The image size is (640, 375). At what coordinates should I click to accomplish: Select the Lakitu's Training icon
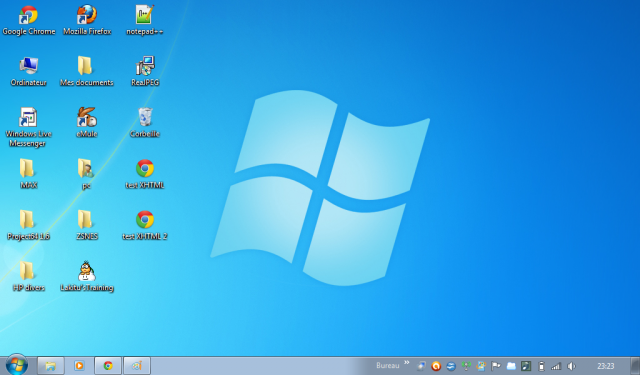87,276
